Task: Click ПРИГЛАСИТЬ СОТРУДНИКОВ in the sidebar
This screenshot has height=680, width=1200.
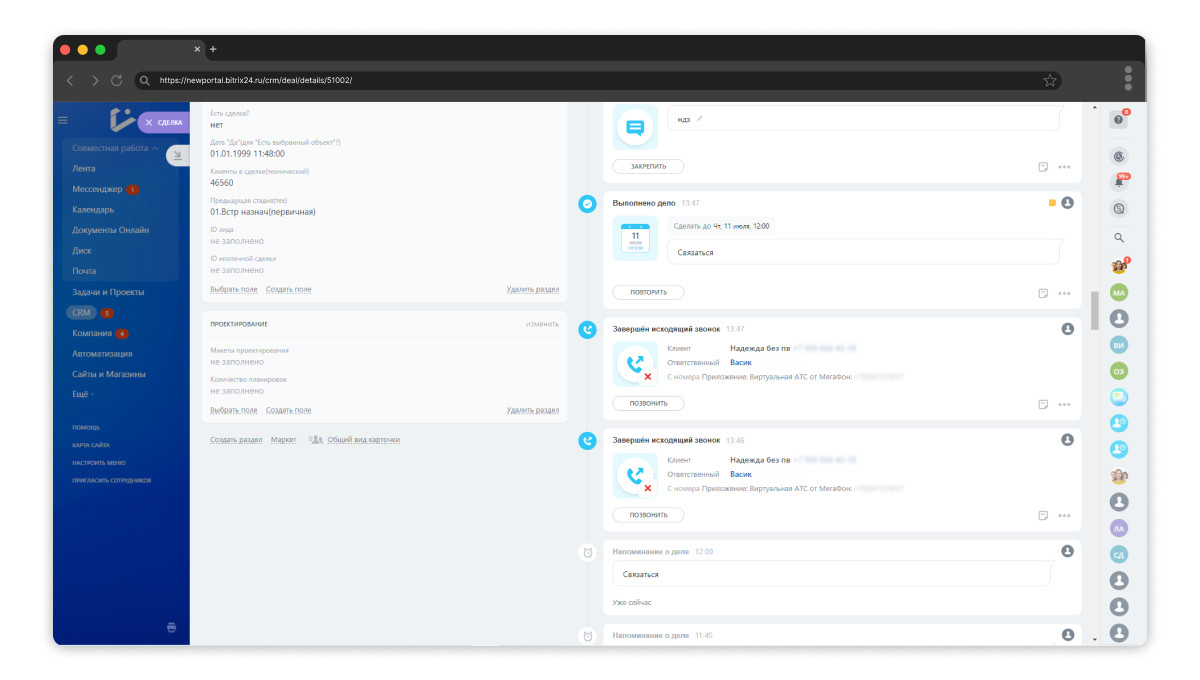Action: point(112,480)
